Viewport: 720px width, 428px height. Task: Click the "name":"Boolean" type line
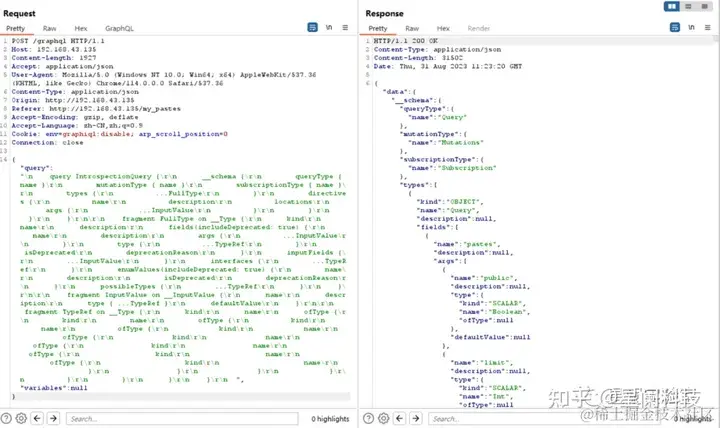495,312
